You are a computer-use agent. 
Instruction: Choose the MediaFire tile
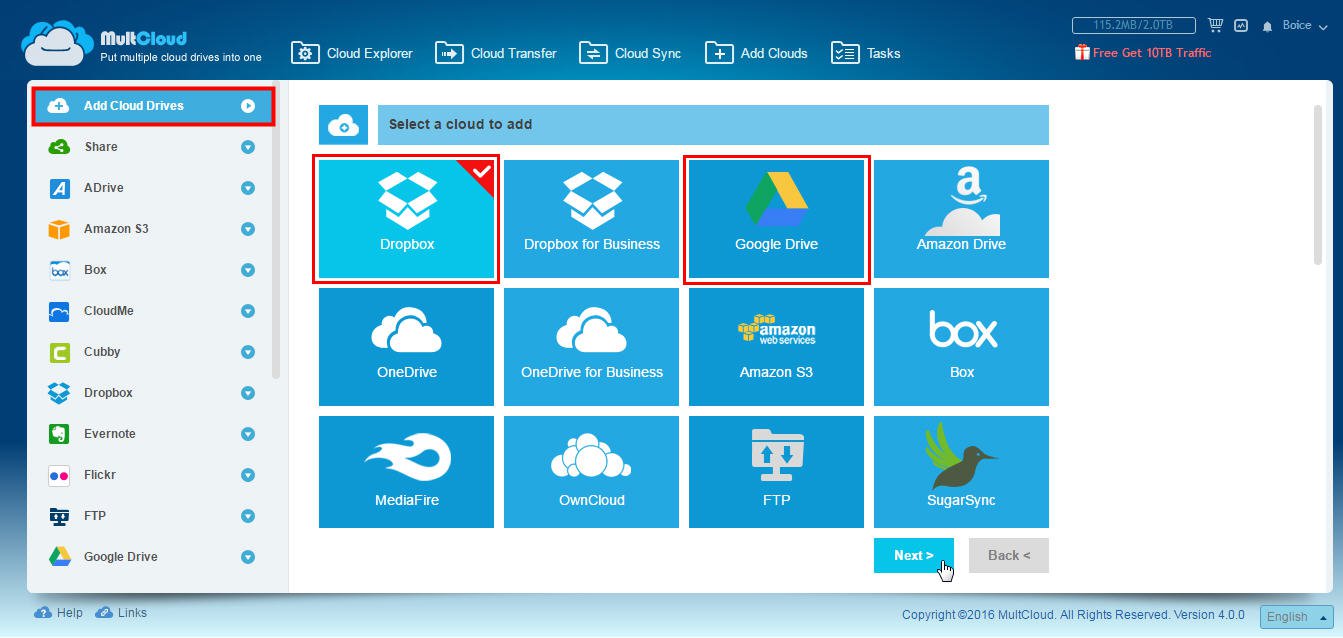point(406,472)
